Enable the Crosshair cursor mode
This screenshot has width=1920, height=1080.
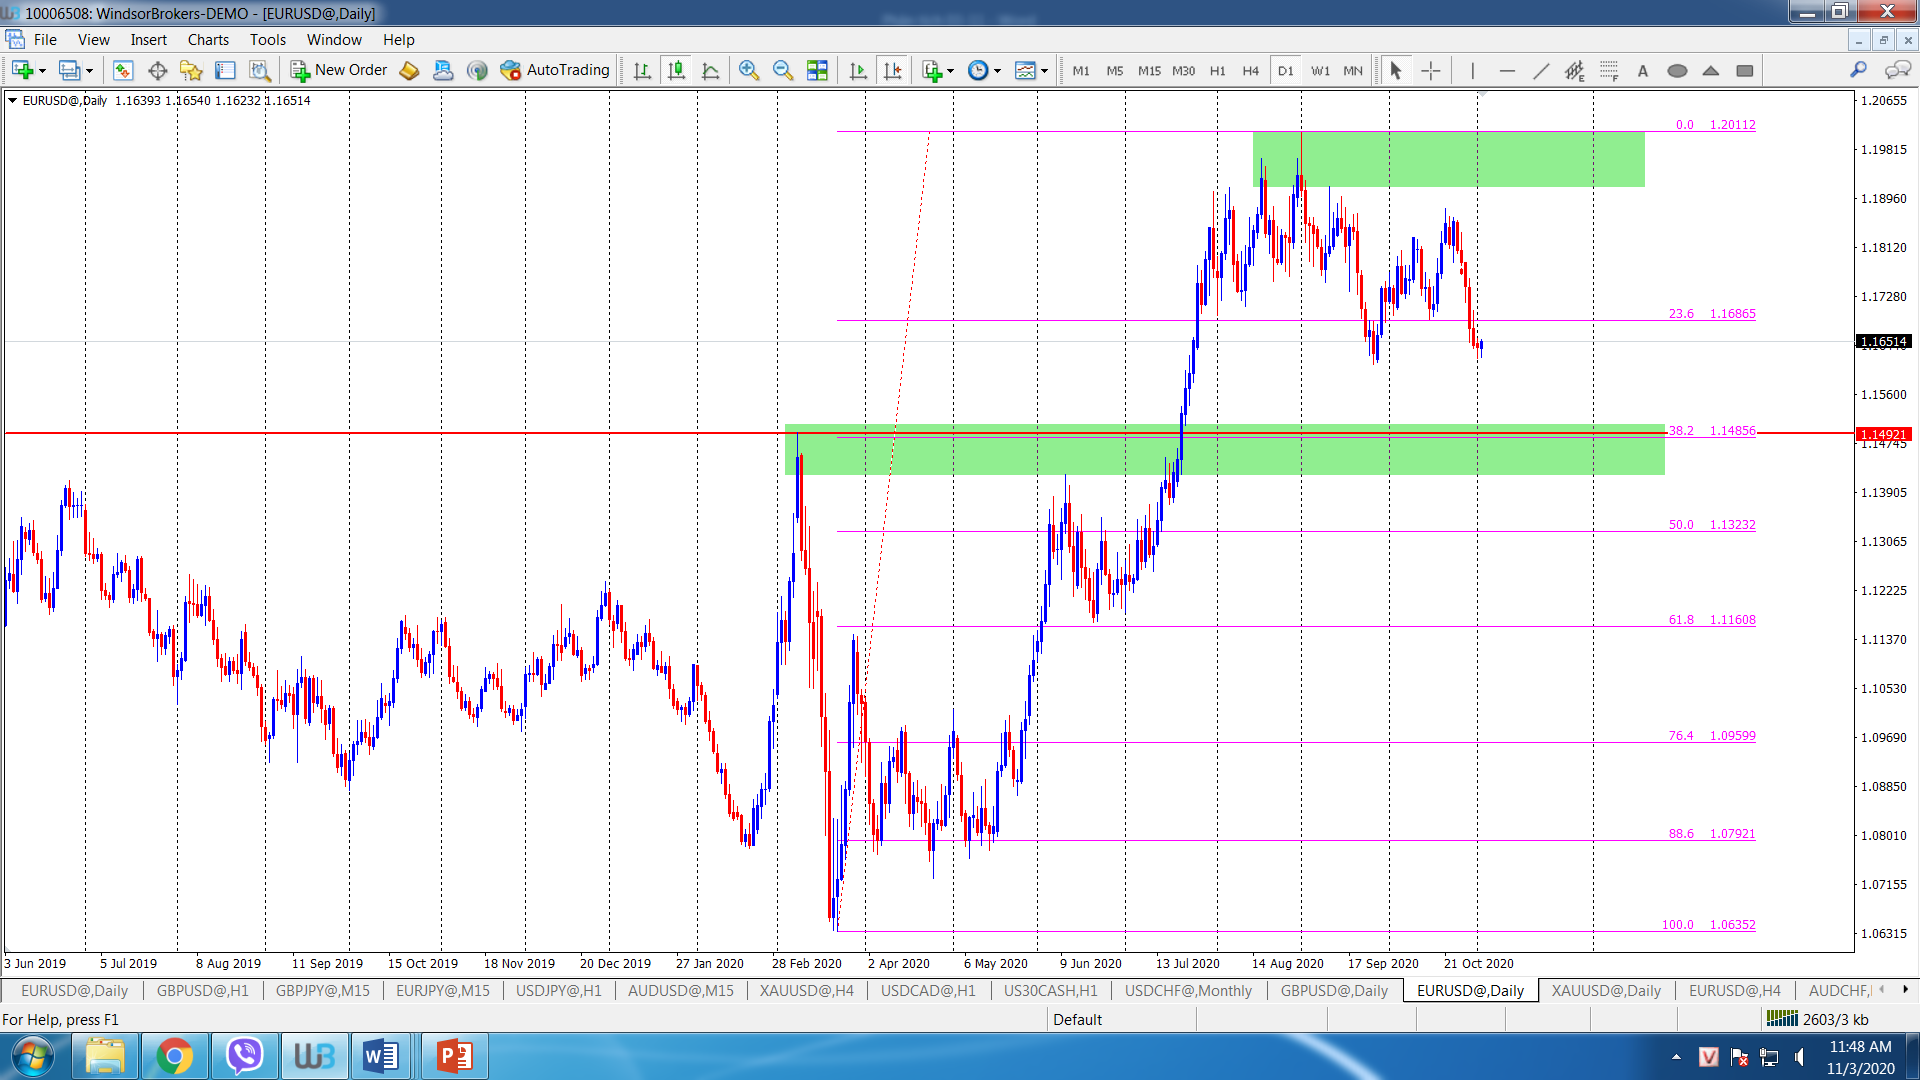[x=1431, y=70]
